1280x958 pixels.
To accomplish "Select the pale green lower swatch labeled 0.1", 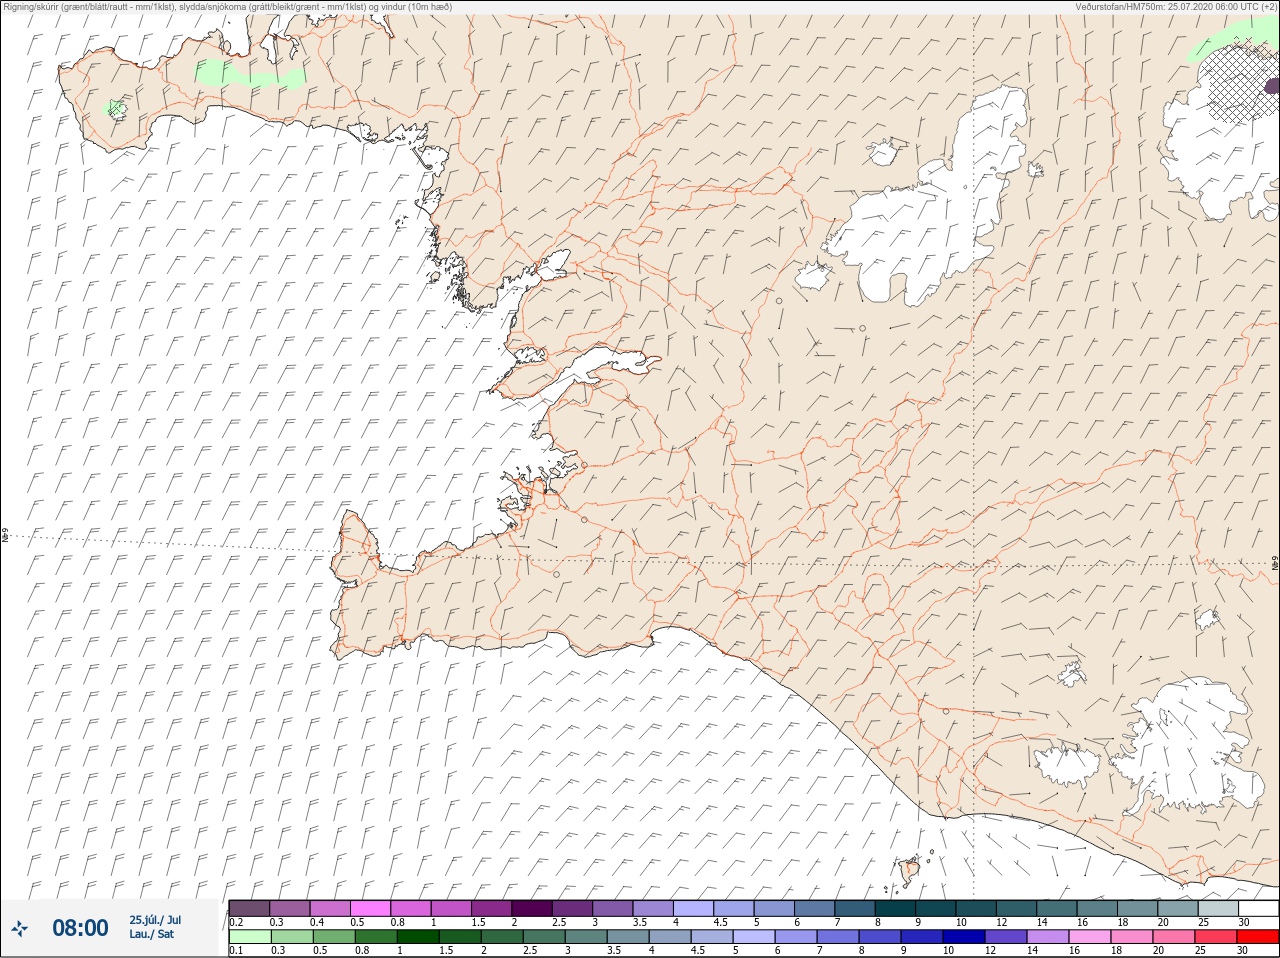I will click(x=249, y=937).
